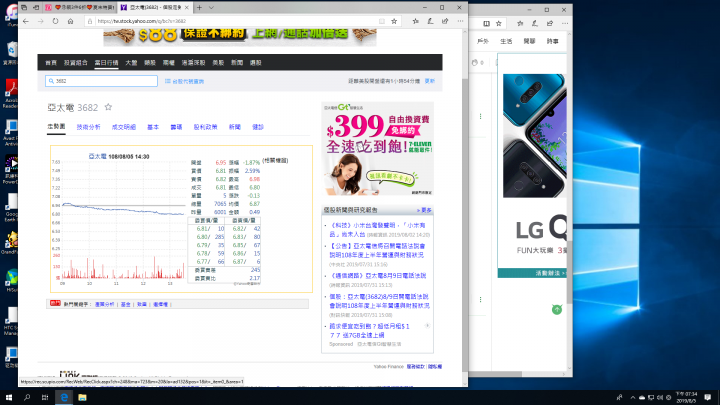Open the front browser Settings and more menu
The width and height of the screenshot is (720, 405).
(x=460, y=21)
